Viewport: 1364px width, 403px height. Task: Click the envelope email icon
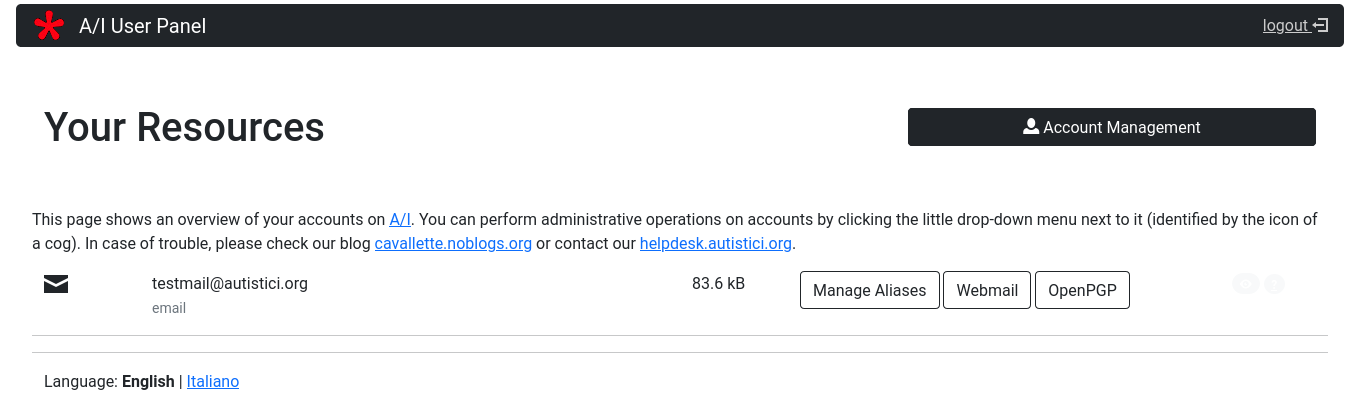click(56, 285)
